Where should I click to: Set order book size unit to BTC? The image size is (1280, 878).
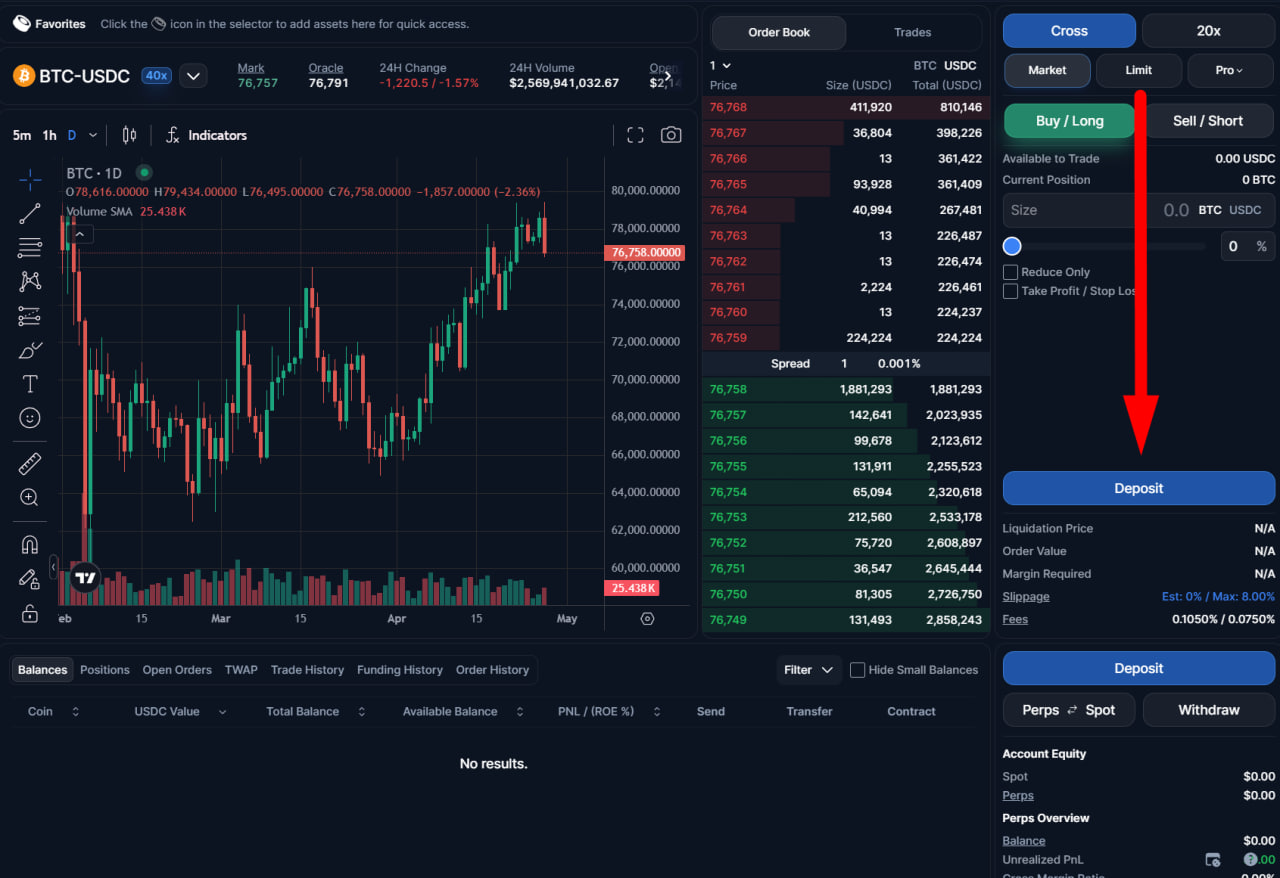tap(925, 65)
